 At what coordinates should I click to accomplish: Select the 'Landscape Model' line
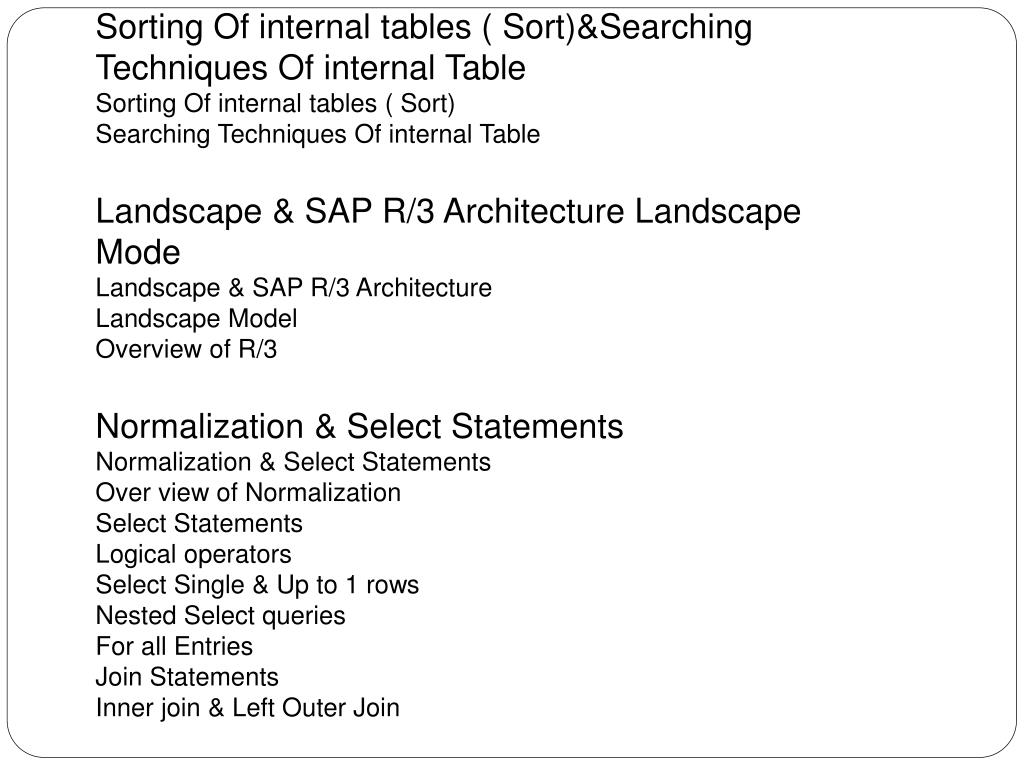tap(197, 319)
